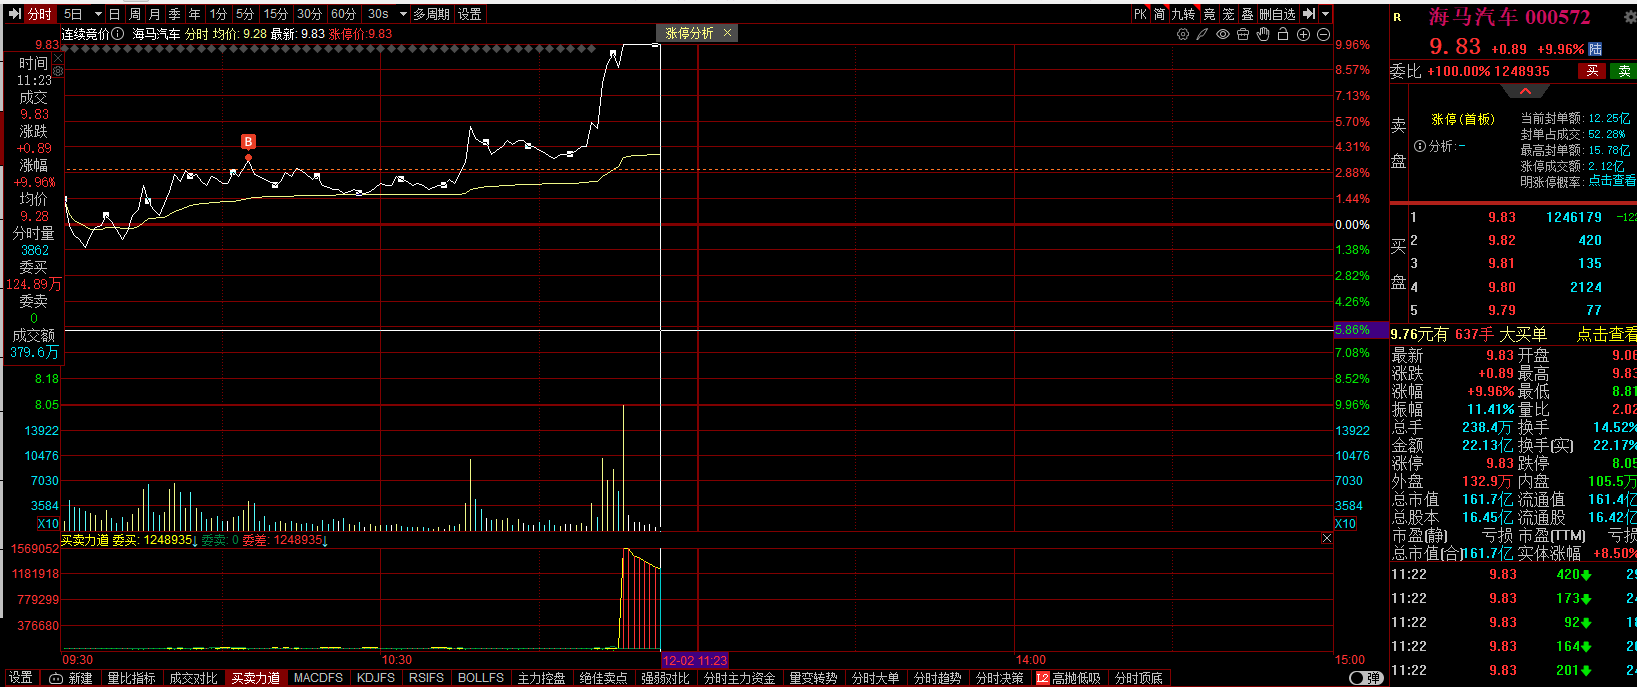Viewport: 1637px width, 687px height.
Task: Click the hand pan tool icon
Action: click(1263, 34)
